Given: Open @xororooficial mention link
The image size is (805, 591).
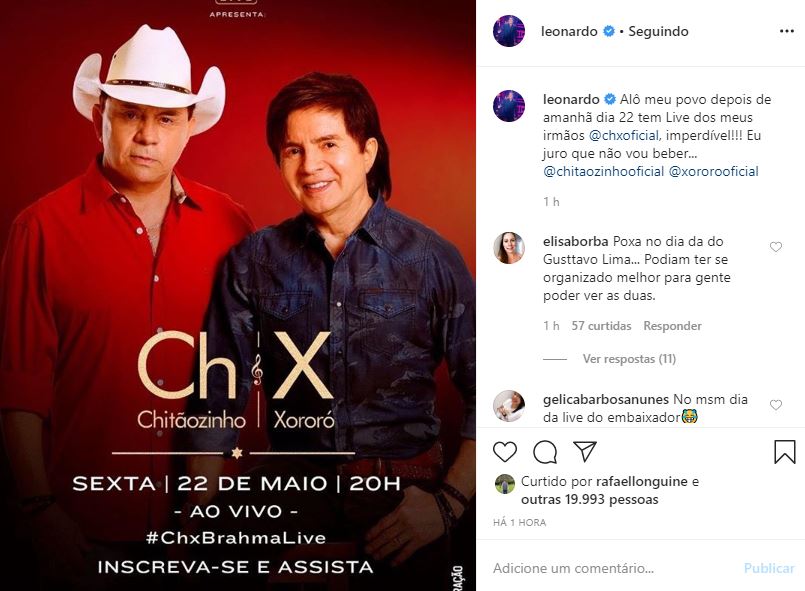Looking at the screenshot, I should (x=713, y=171).
